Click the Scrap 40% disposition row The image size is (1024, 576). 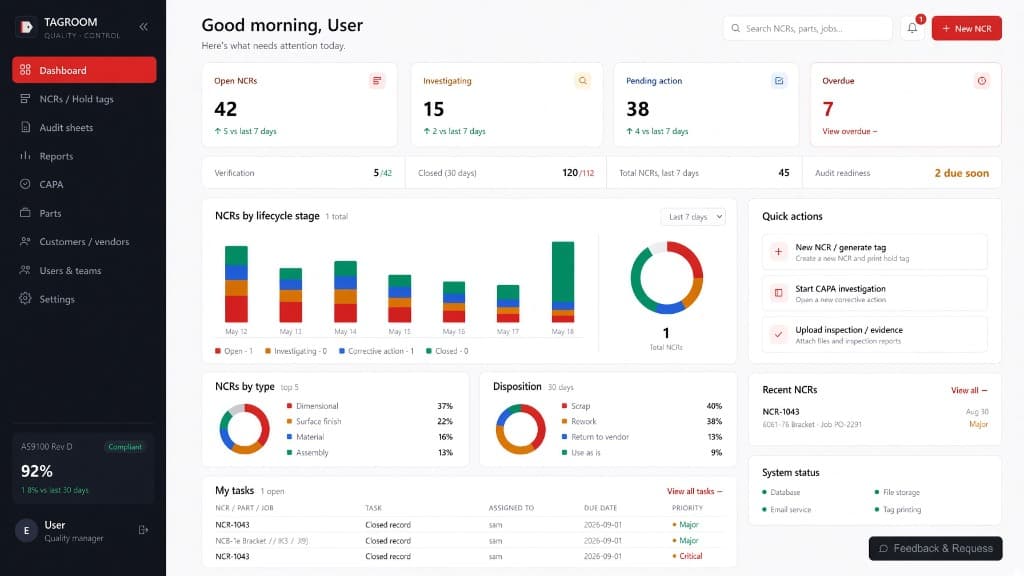641,406
